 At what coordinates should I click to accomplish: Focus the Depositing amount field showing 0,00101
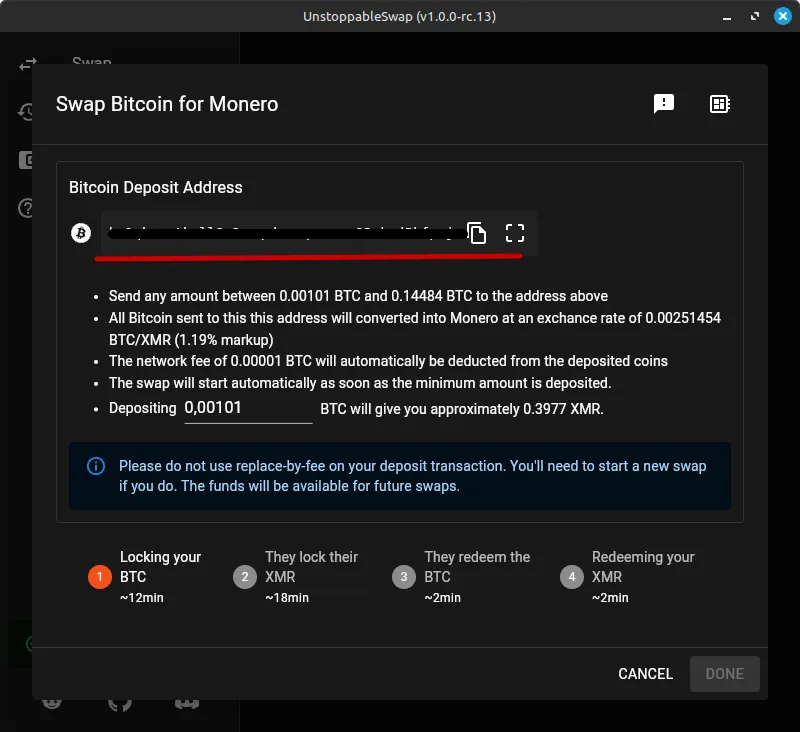pos(248,409)
